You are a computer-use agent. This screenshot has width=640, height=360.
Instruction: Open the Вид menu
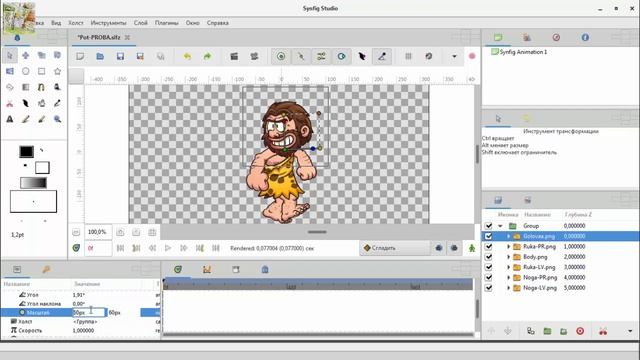pos(56,23)
